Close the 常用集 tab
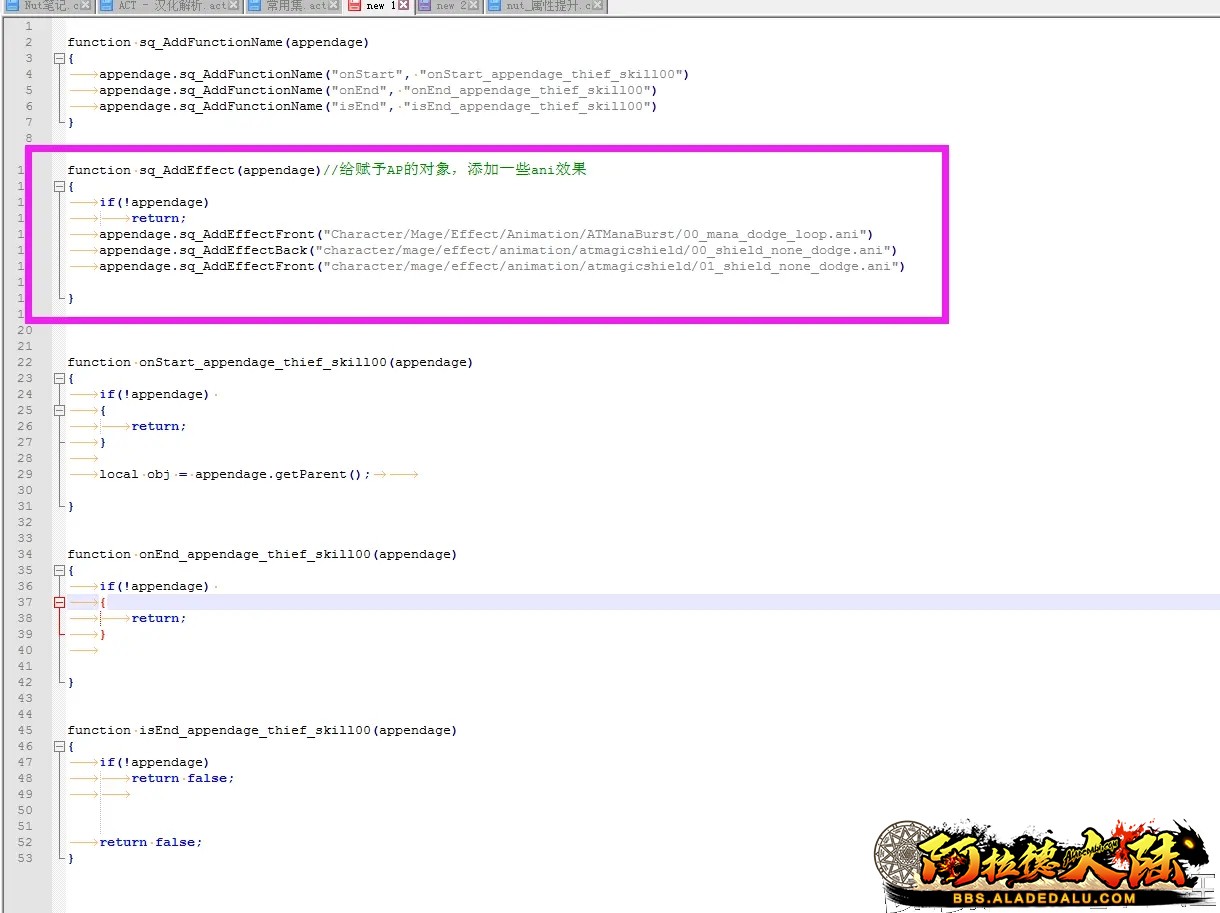The image size is (1220, 913). pyautogui.click(x=335, y=6)
